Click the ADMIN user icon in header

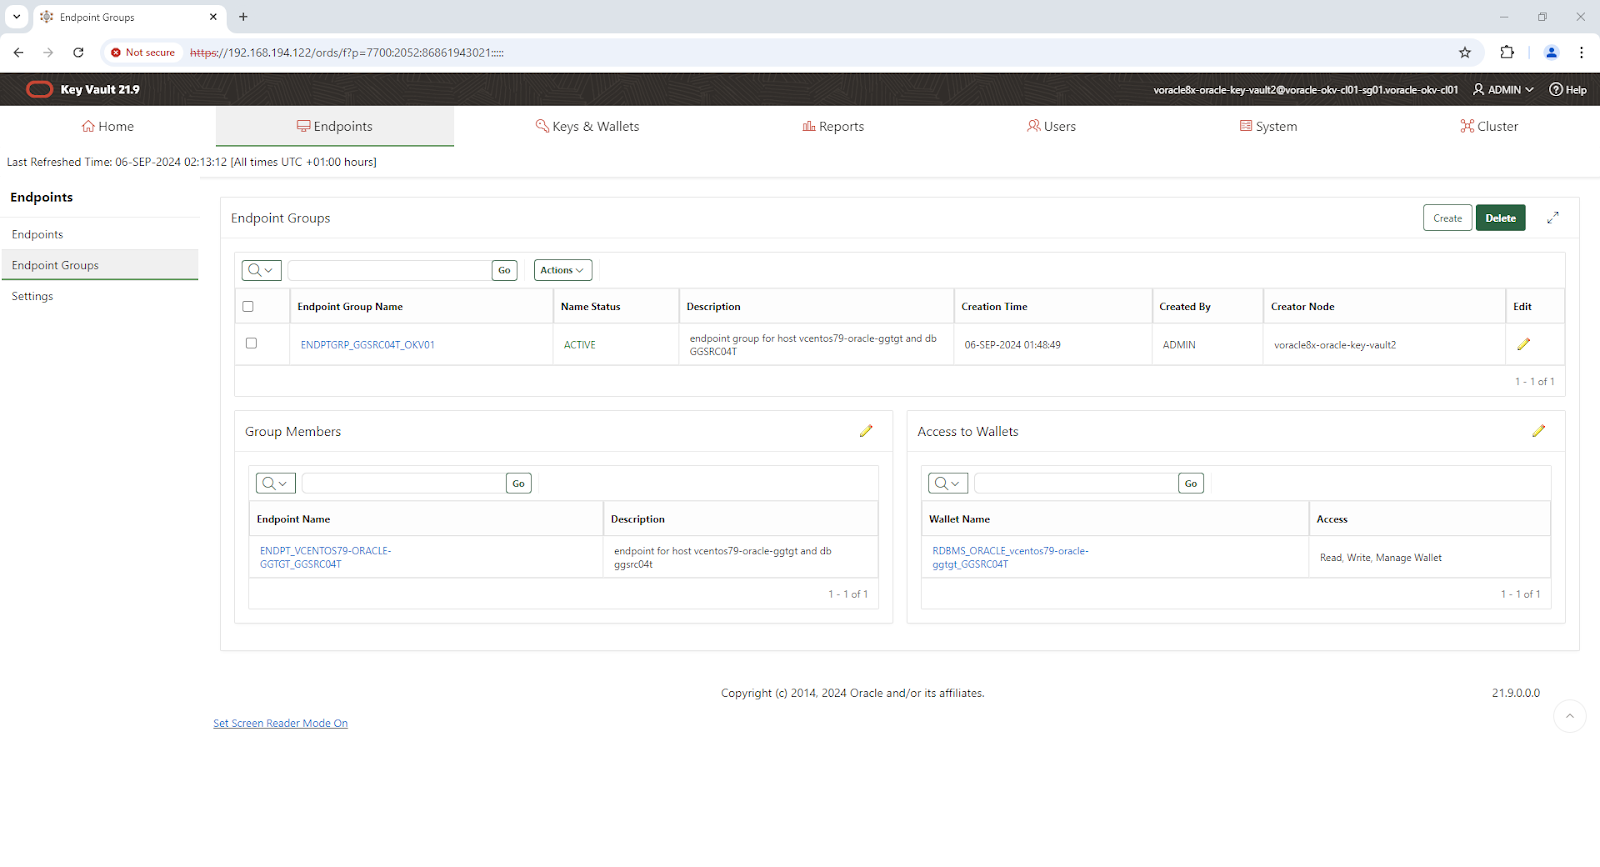[1479, 89]
